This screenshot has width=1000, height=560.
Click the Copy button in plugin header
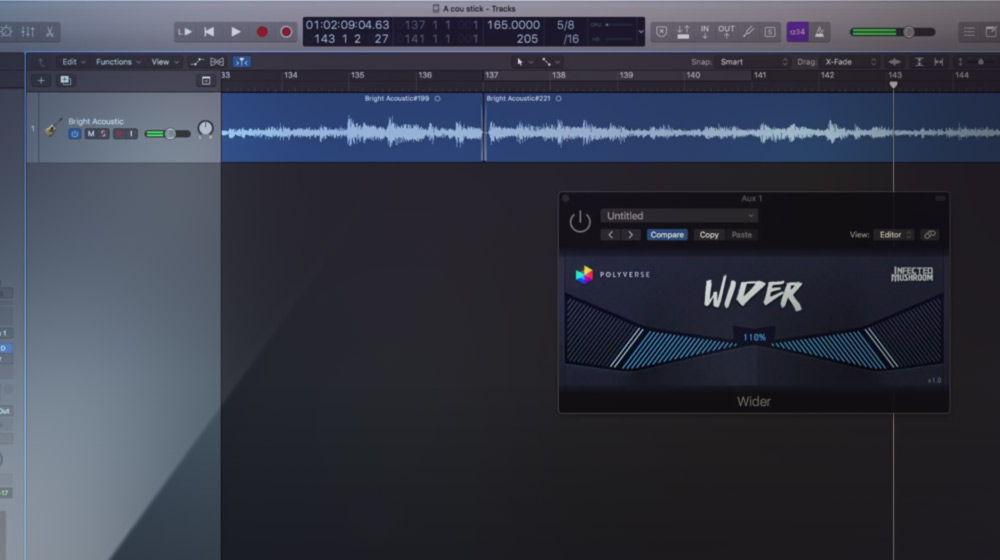pos(709,235)
